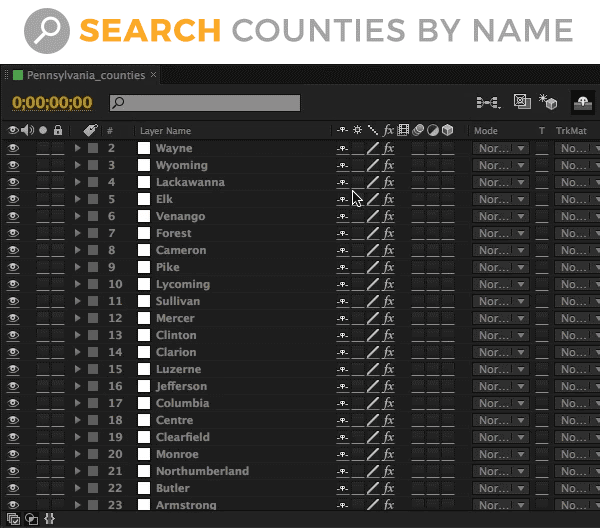Expand Layer Switches pane icon at bottom left
The width and height of the screenshot is (600, 528).
coord(13,519)
